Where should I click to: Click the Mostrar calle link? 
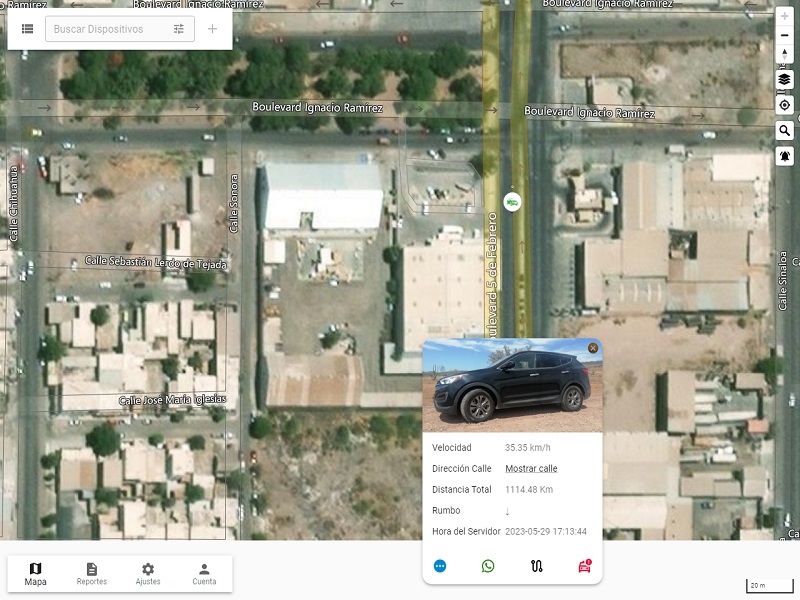tap(531, 468)
